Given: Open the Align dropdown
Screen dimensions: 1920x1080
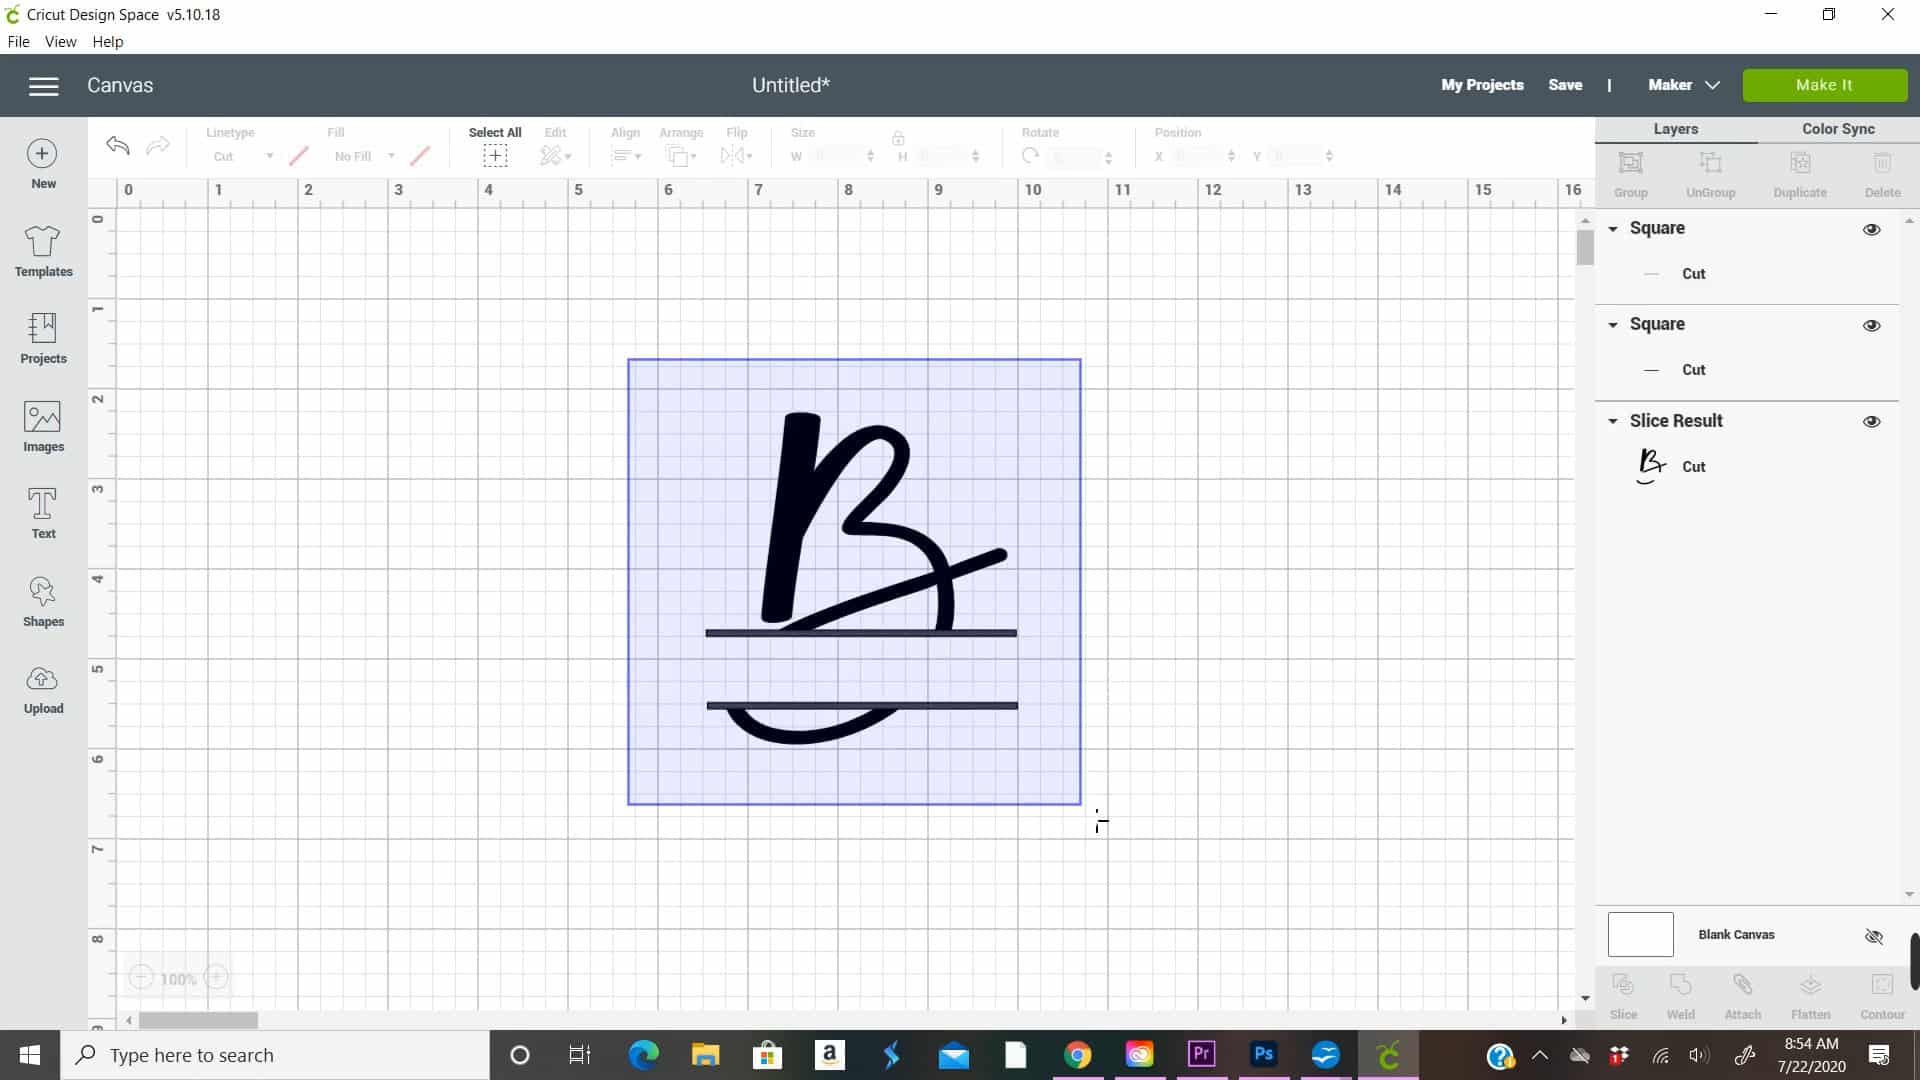Looking at the screenshot, I should coord(626,156).
